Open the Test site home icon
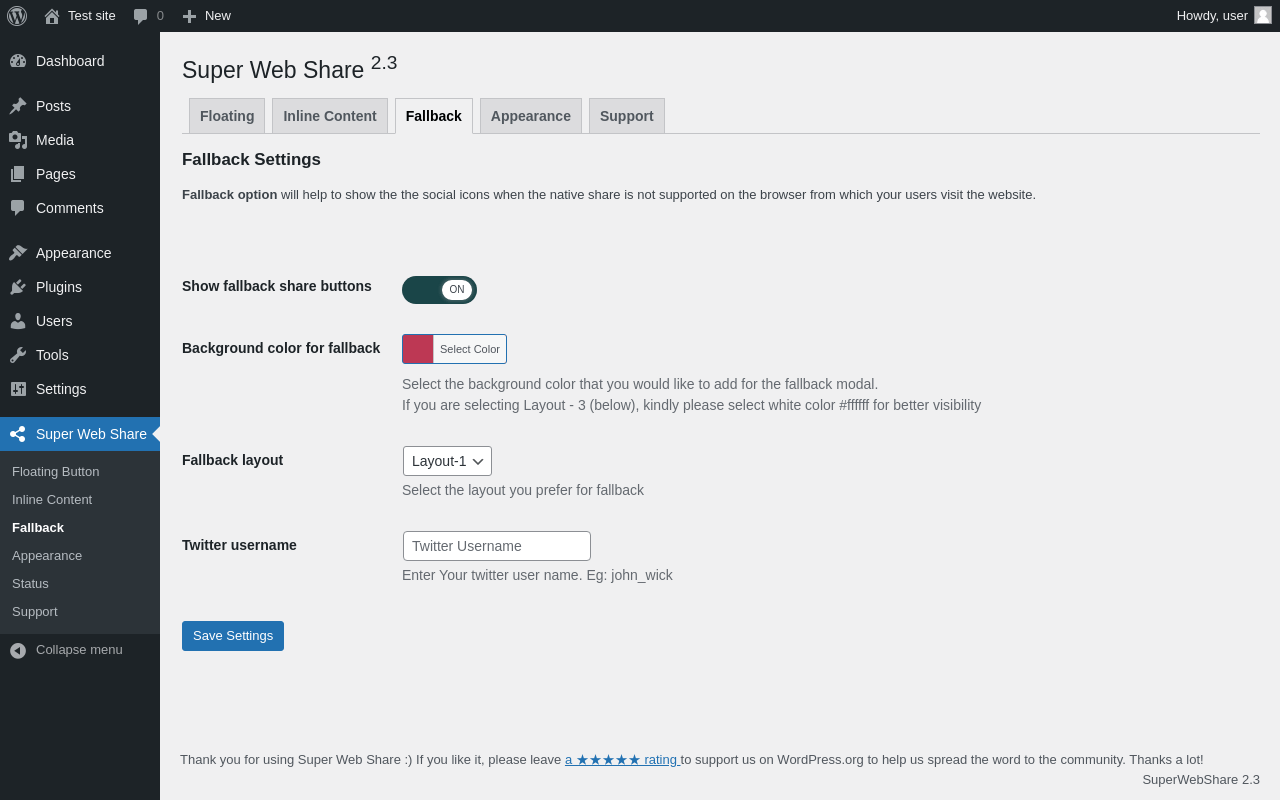The height and width of the screenshot is (800, 1280). pyautogui.click(x=52, y=16)
